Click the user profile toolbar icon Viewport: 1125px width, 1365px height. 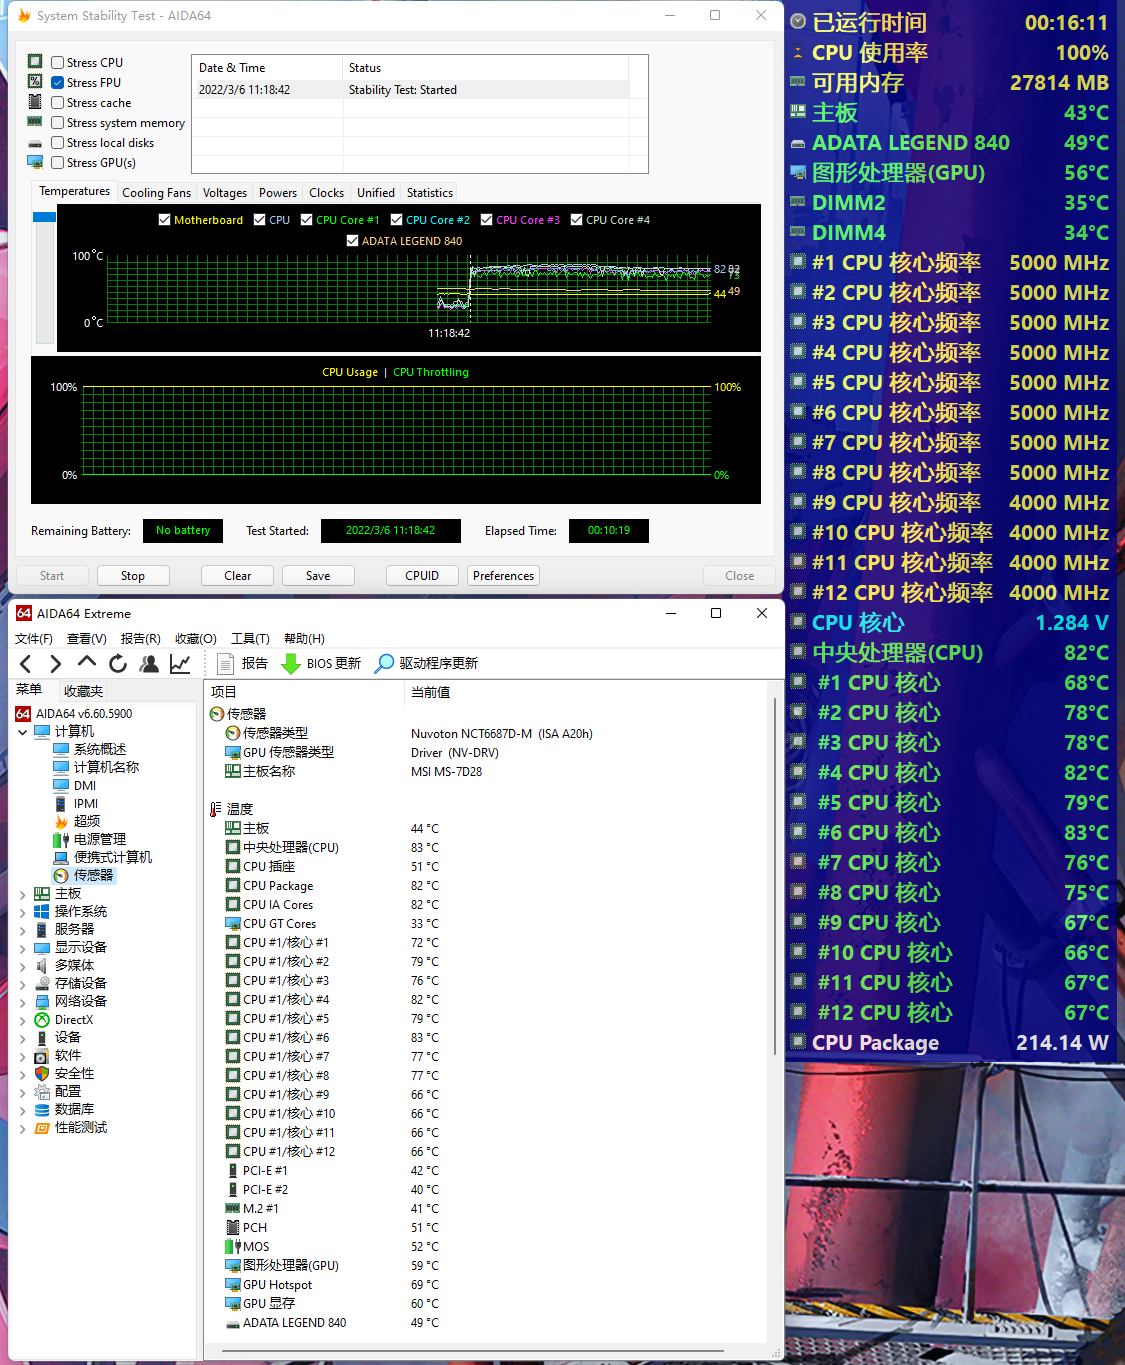(149, 664)
